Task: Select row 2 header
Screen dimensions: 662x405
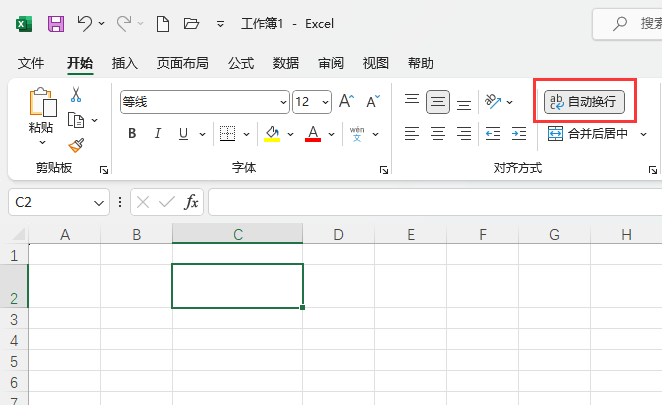Action: pyautogui.click(x=14, y=286)
